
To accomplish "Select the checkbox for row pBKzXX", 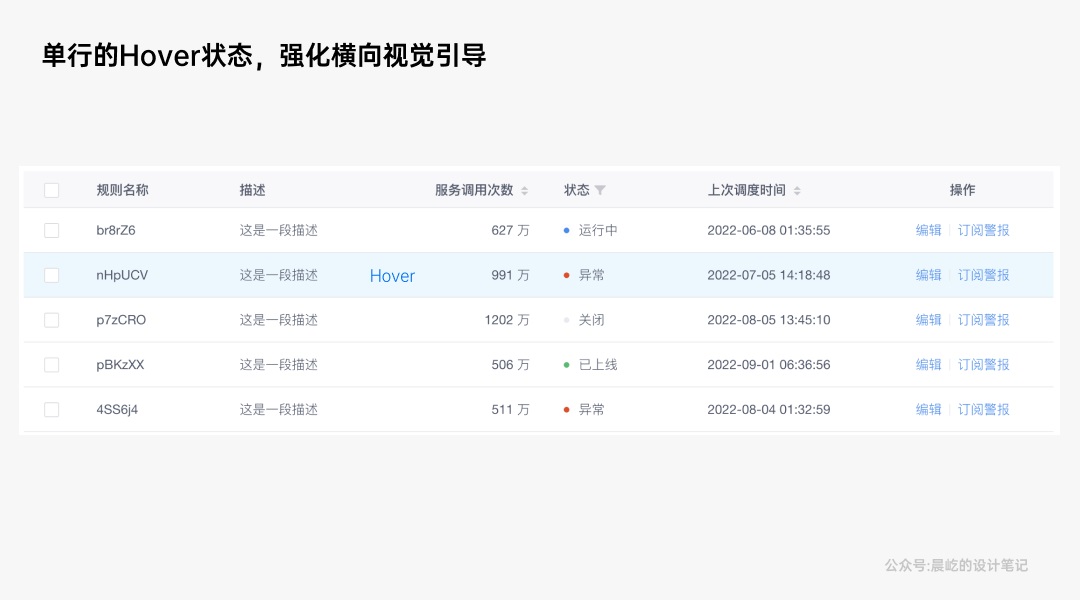I will tap(52, 365).
